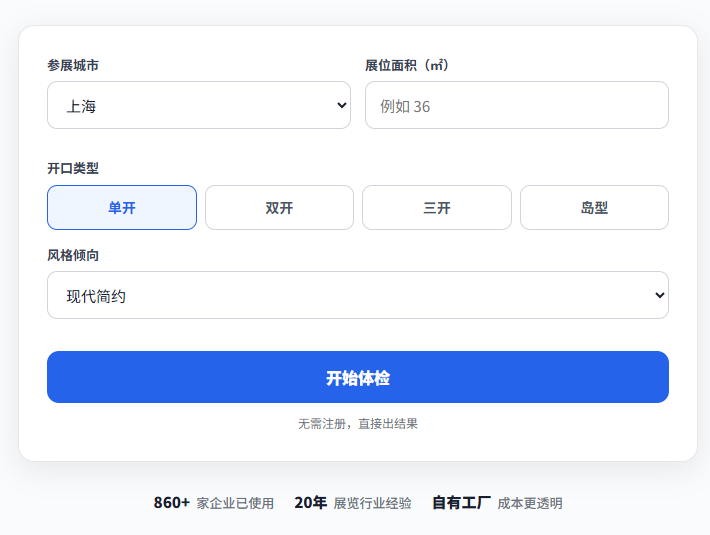This screenshot has width=710, height=535.
Task: Select the 单开 opening type
Action: (122, 208)
